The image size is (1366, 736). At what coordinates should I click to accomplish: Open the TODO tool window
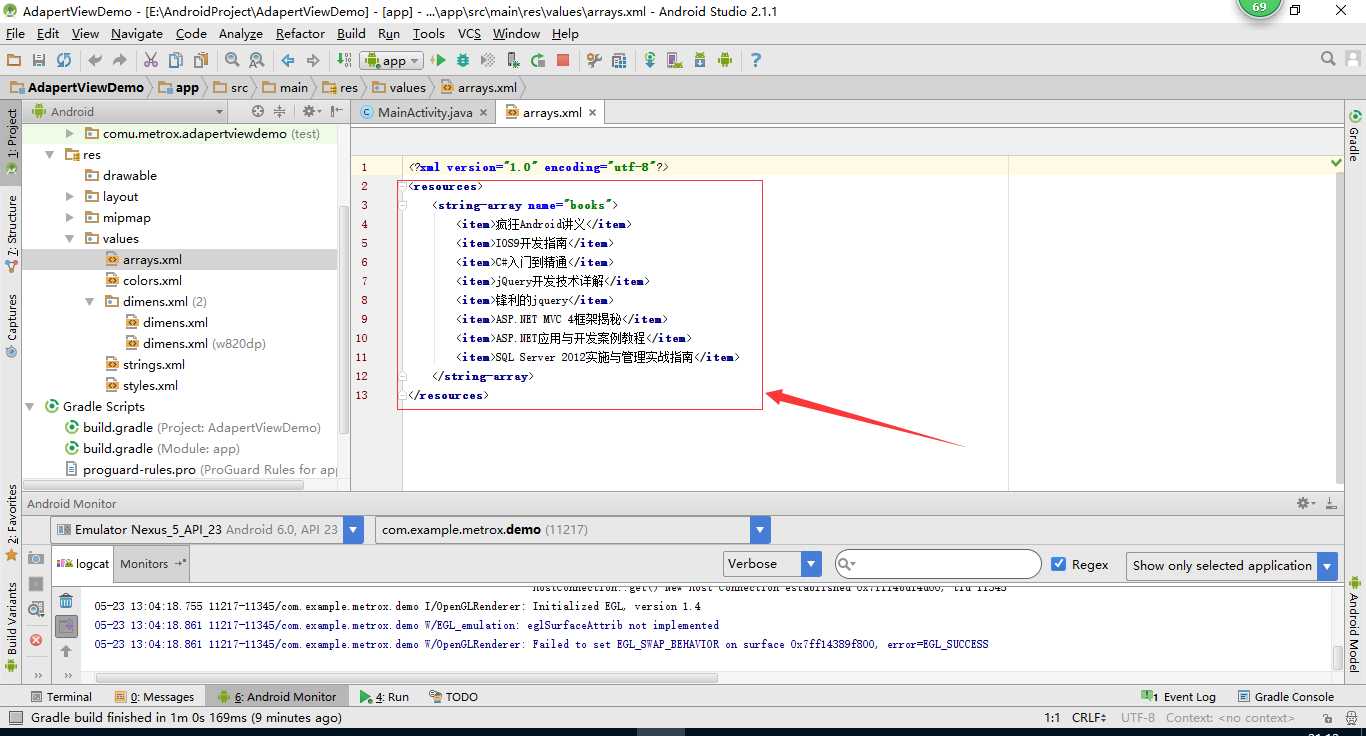tap(453, 697)
